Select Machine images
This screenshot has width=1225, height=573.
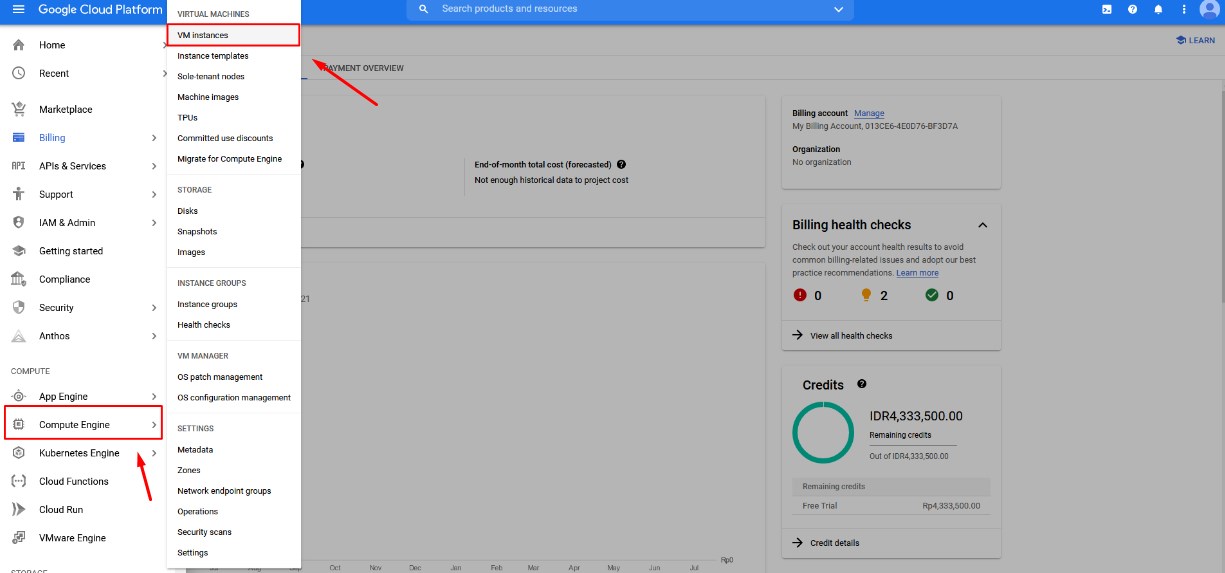pos(233,97)
